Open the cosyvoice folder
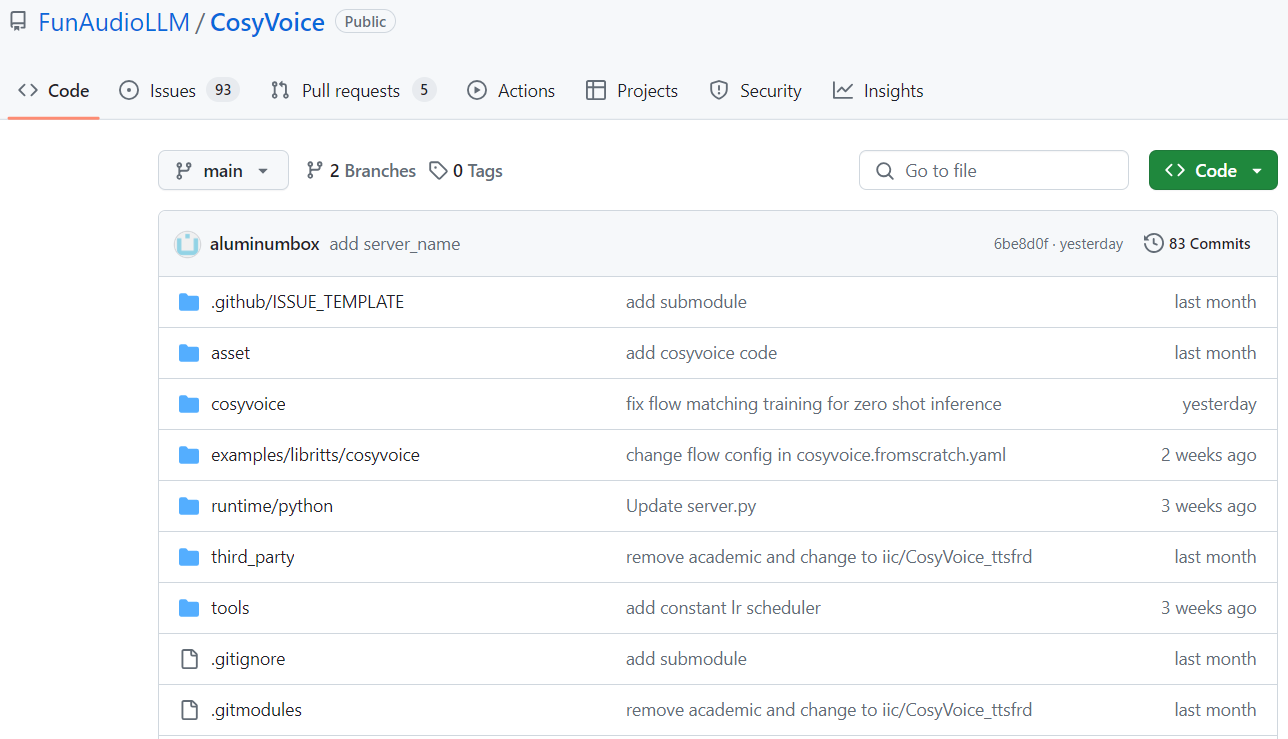 coord(248,404)
